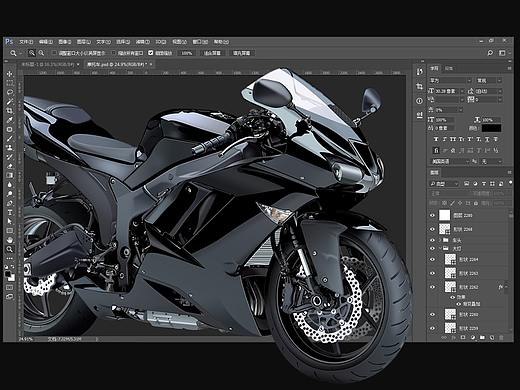
Task: Switch to the 段落 (Paragraph) panel tab
Action: 449,68
